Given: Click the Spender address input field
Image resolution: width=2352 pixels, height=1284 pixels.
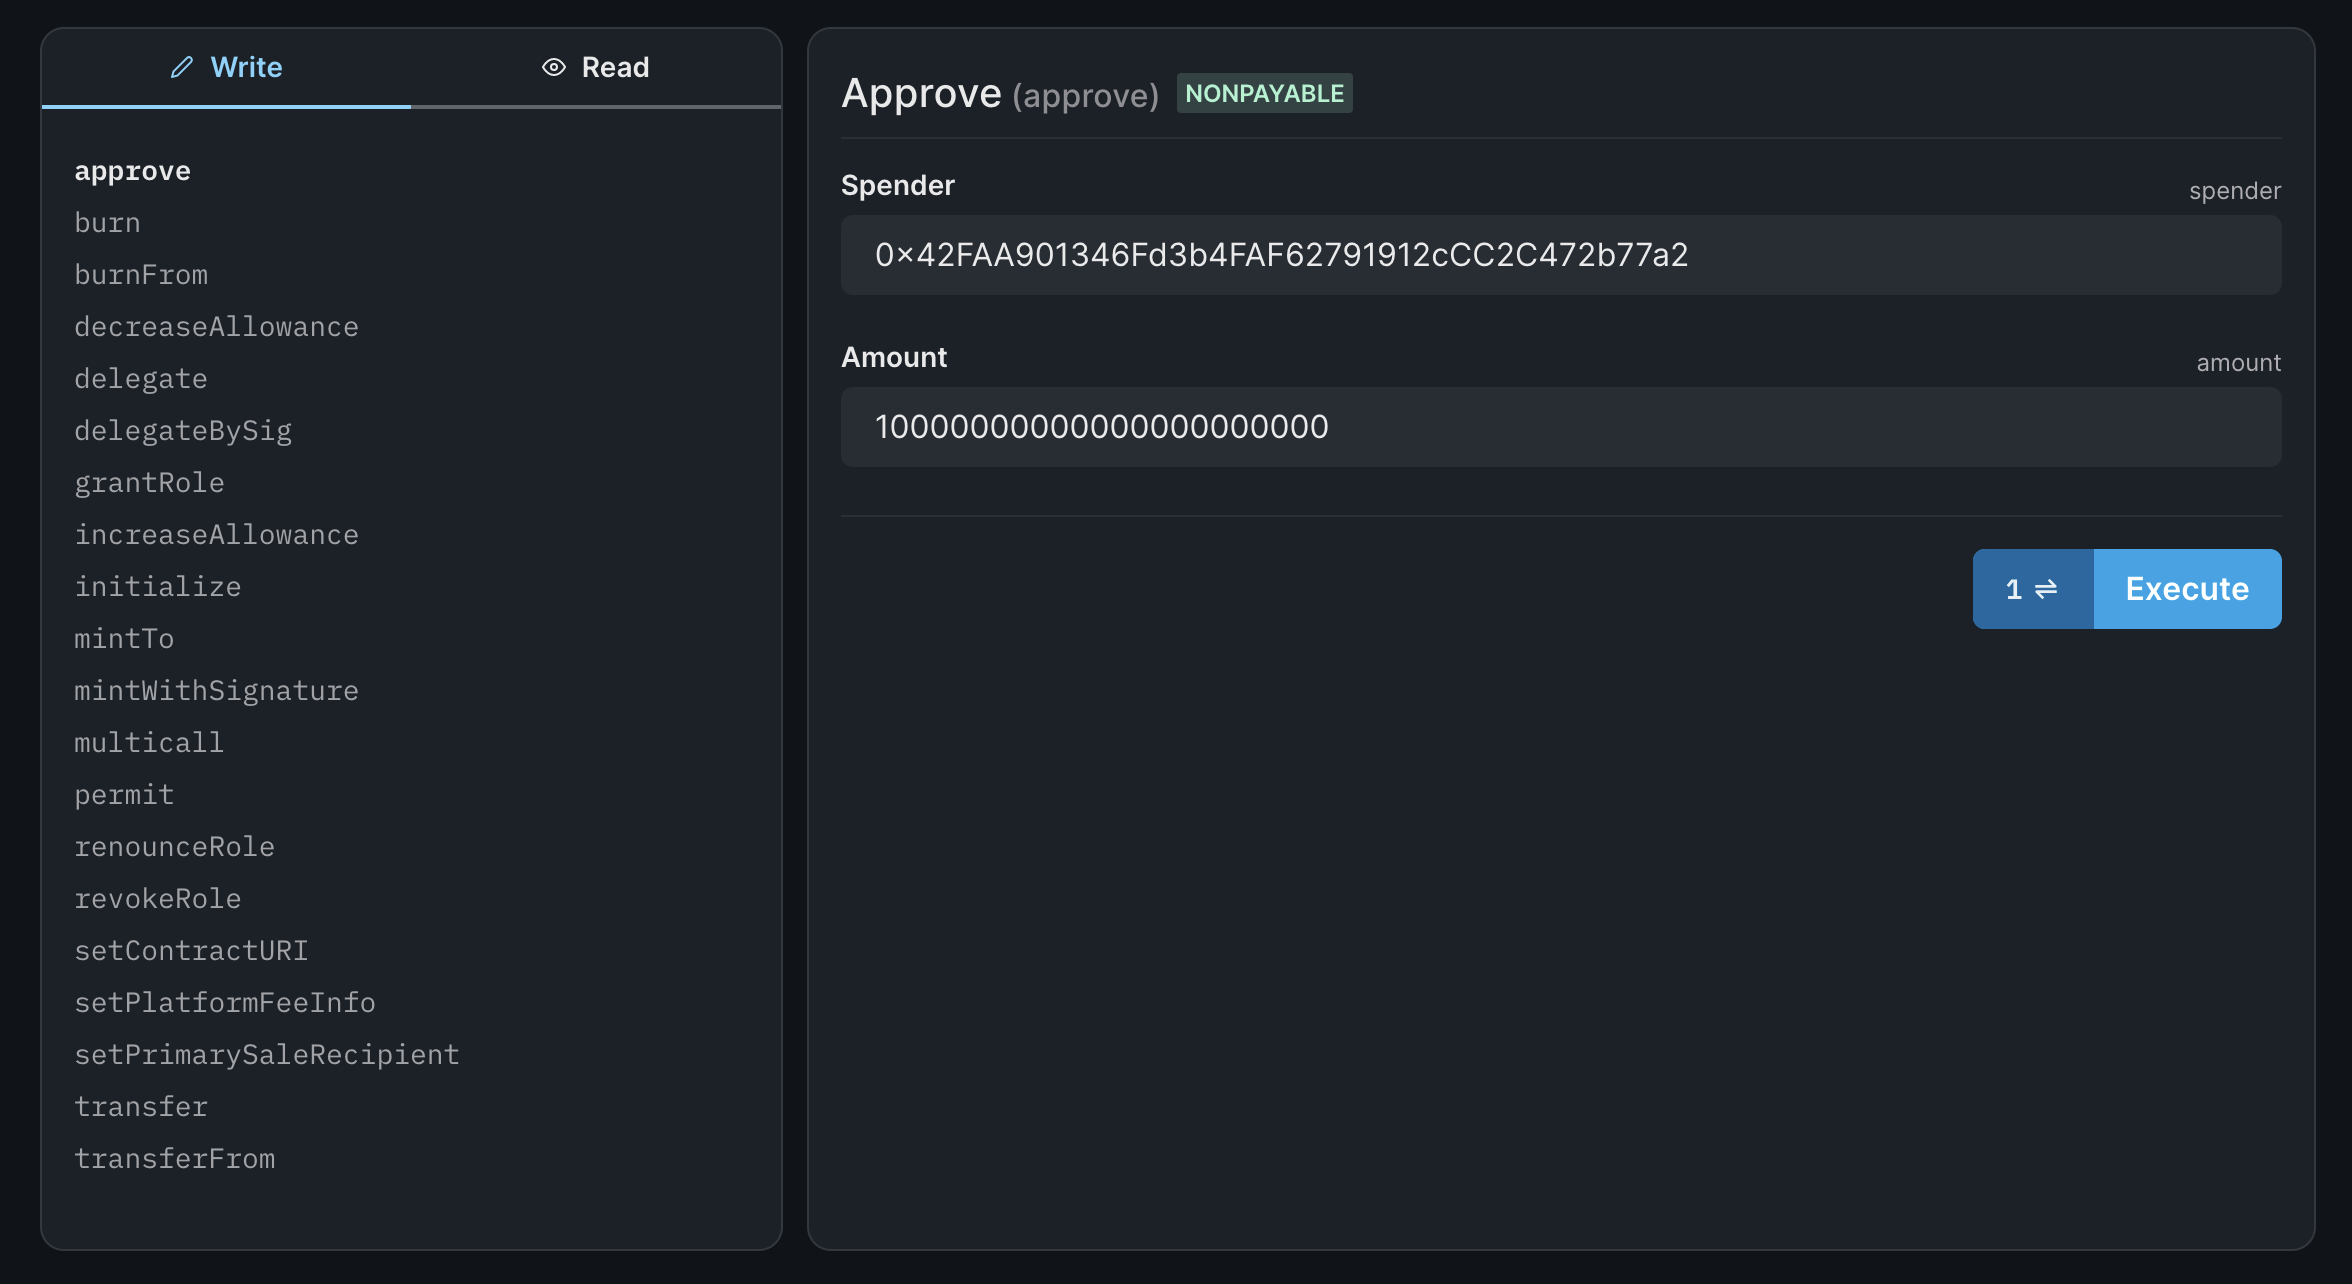Looking at the screenshot, I should [1560, 255].
